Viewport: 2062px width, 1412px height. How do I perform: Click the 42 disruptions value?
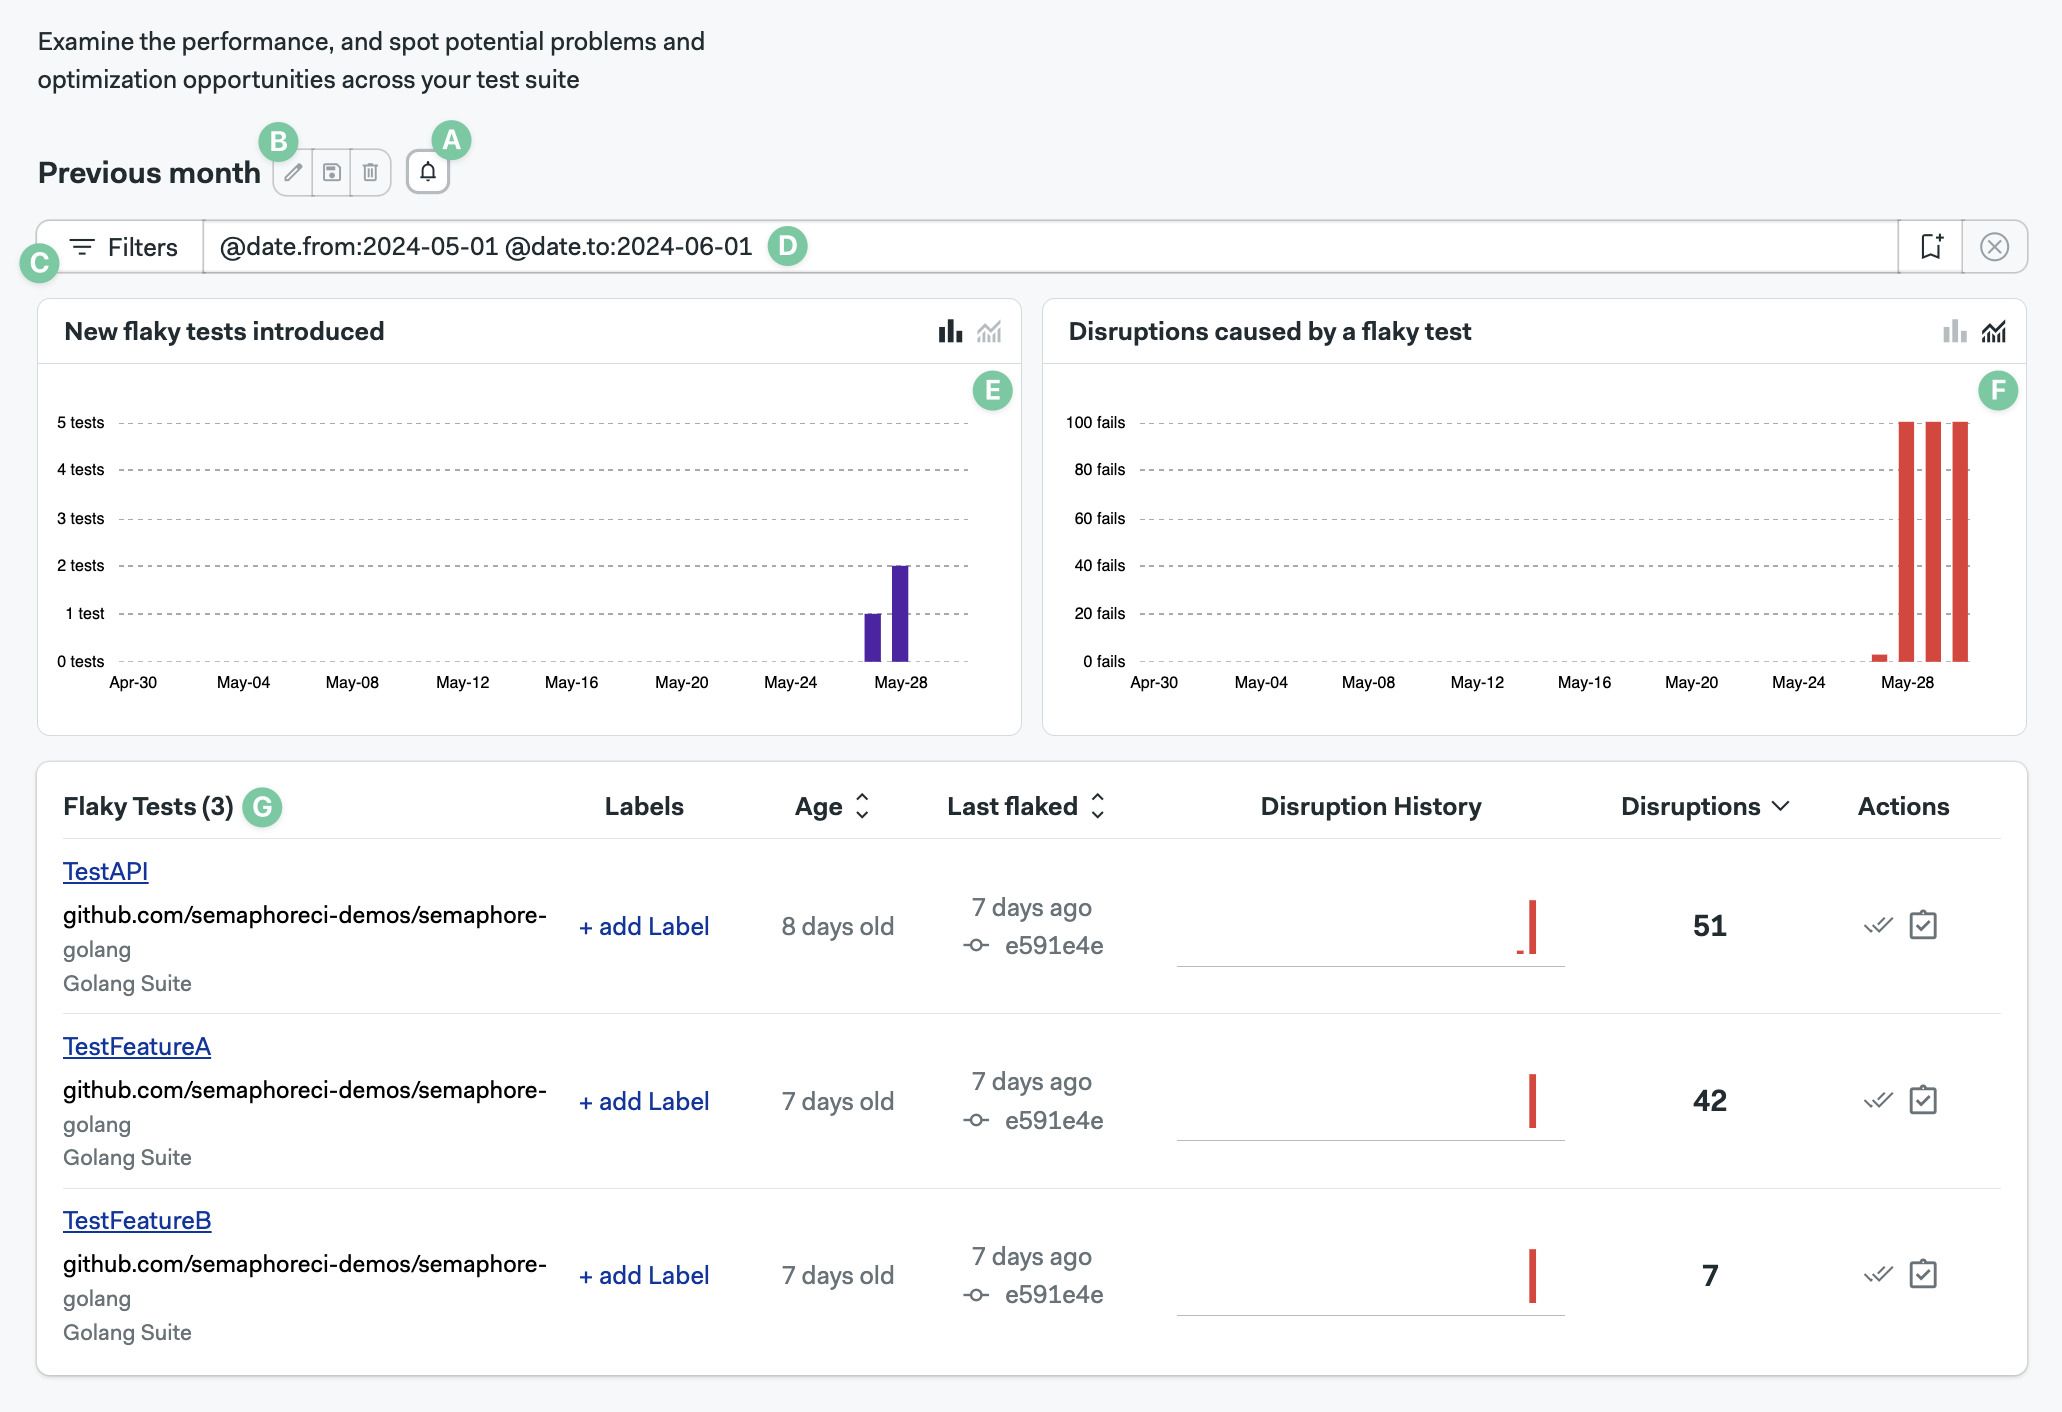1710,1101
